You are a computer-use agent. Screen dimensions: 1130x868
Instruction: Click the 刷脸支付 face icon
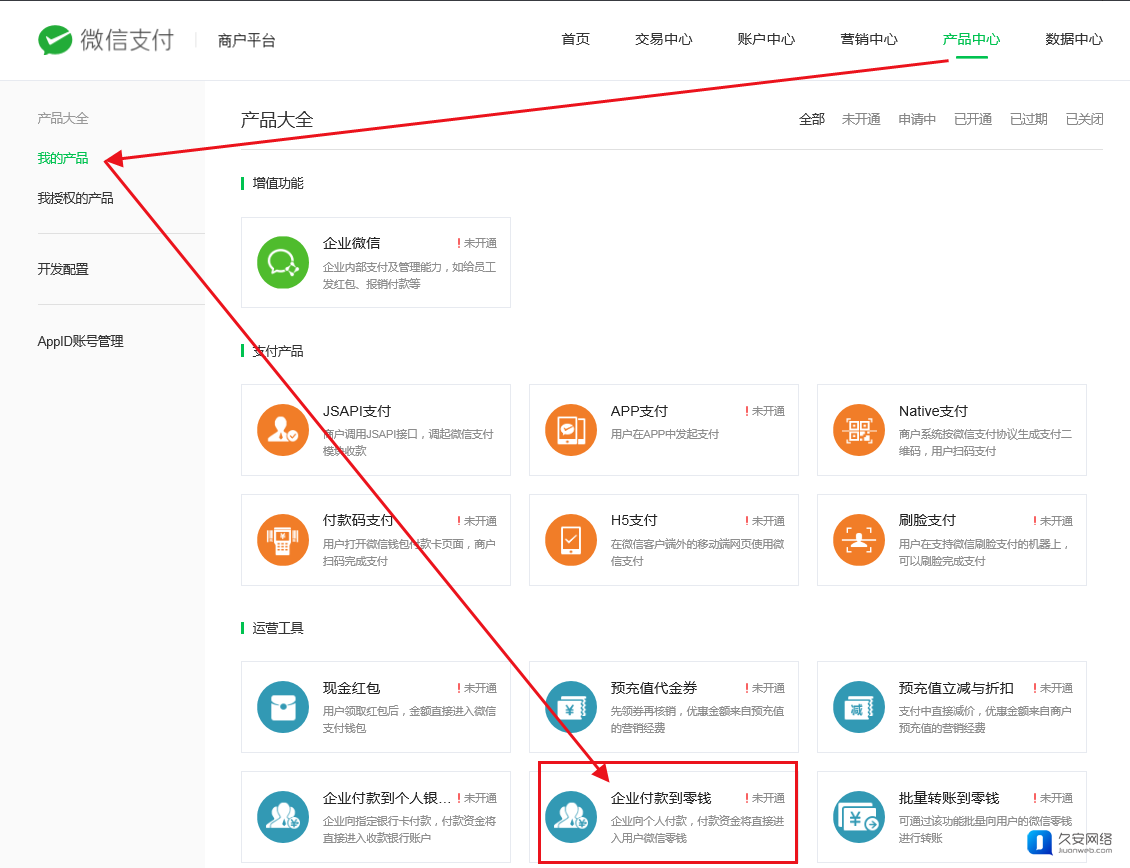[859, 540]
